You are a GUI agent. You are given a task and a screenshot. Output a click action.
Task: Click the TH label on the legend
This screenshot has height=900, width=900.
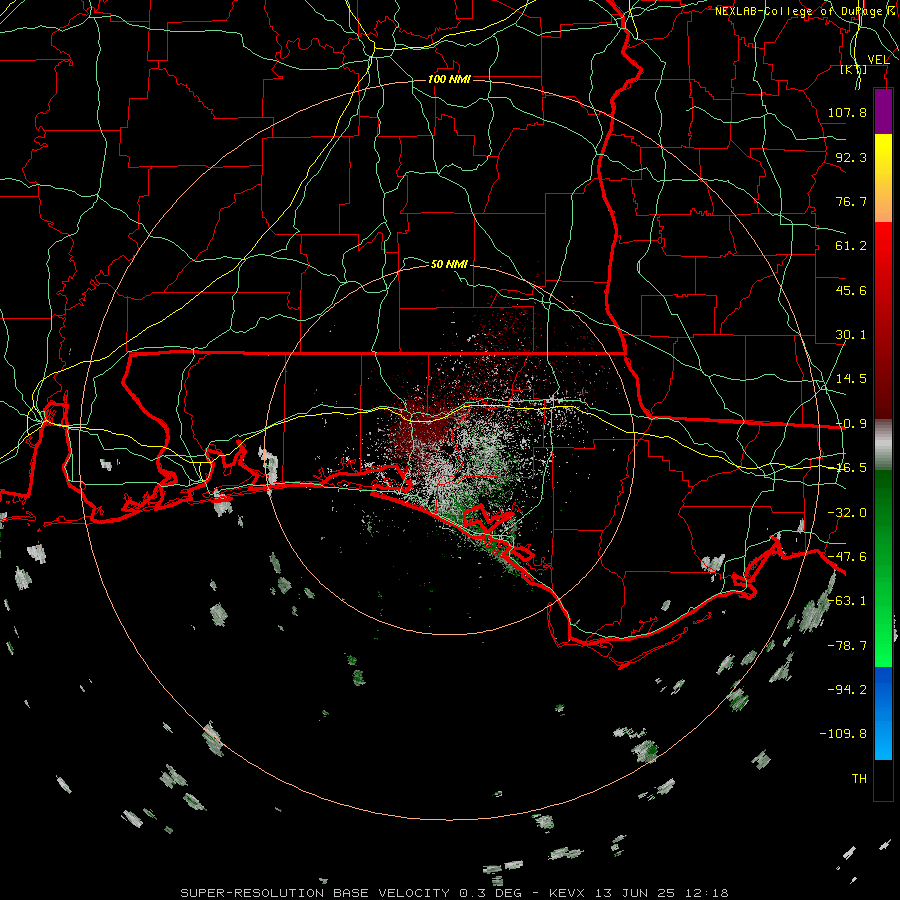tap(859, 779)
